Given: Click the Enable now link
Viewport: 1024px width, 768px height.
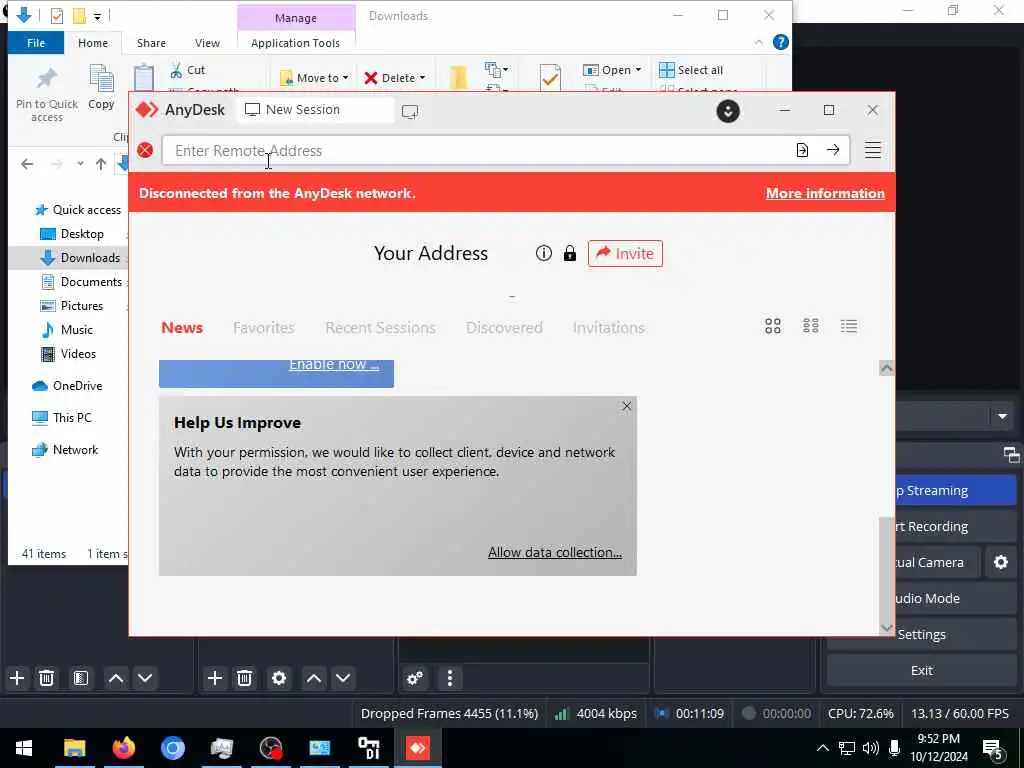Looking at the screenshot, I should (x=334, y=364).
